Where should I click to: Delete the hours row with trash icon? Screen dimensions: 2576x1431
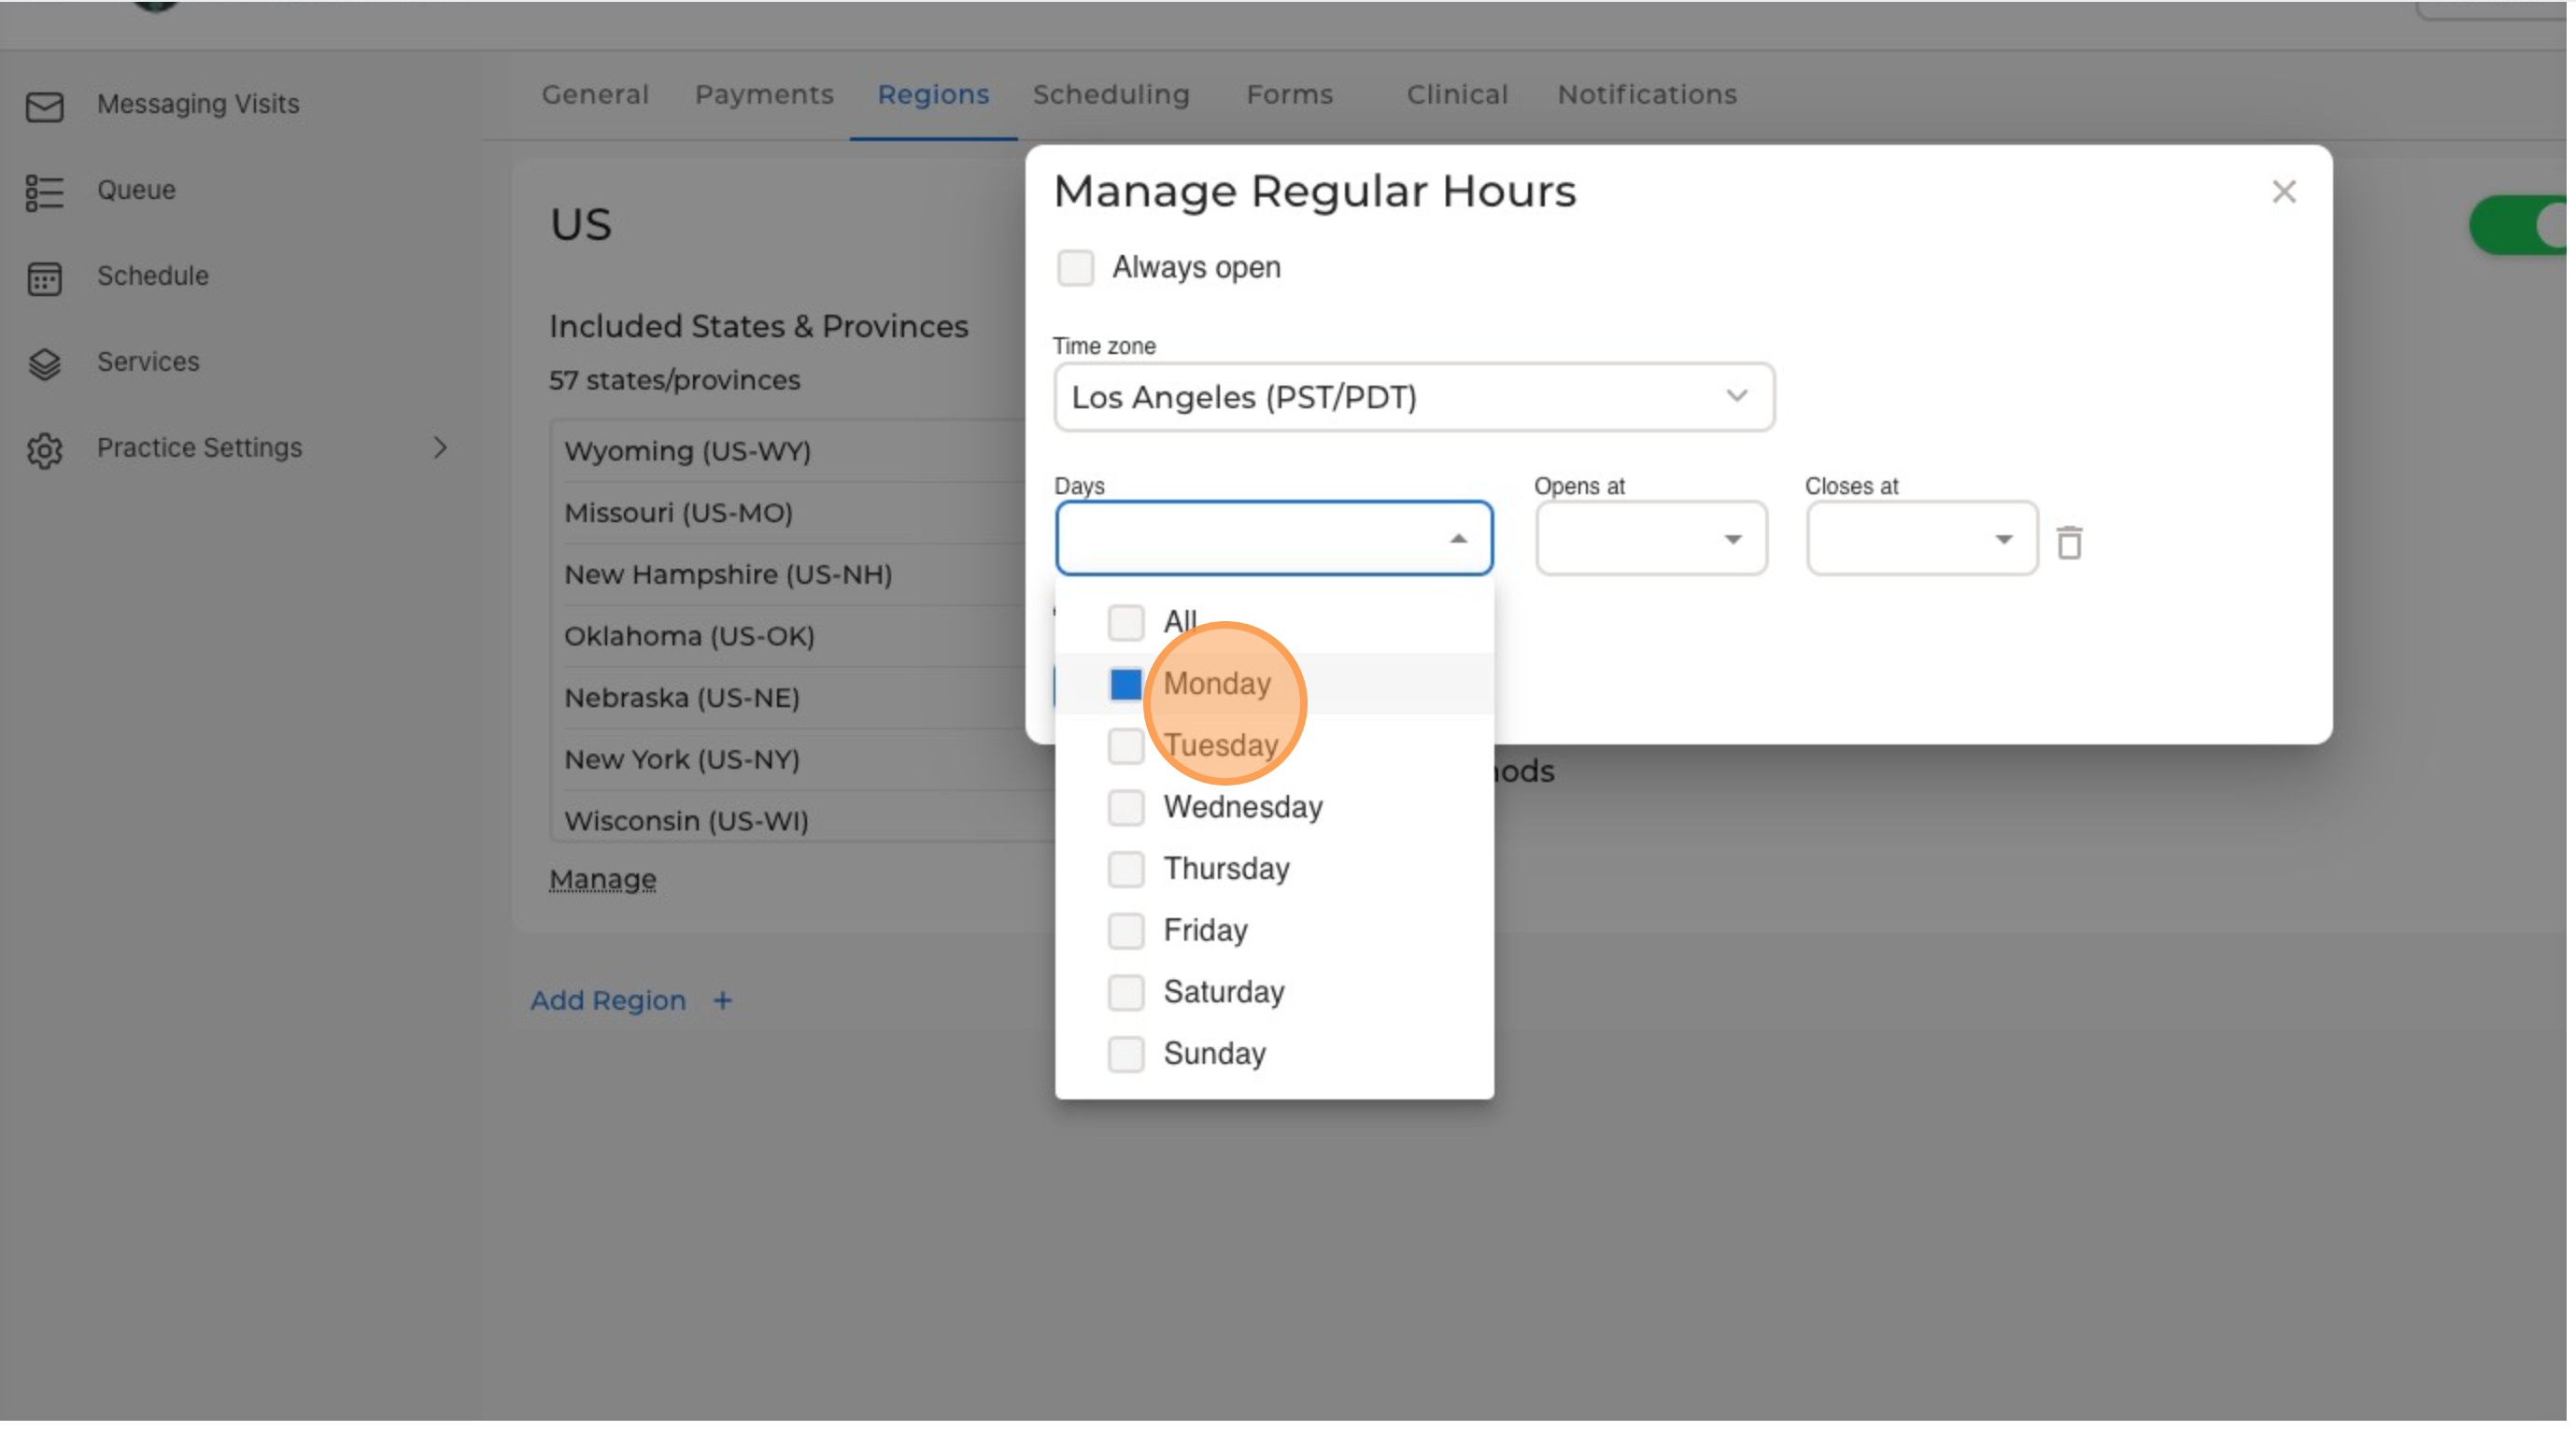pyautogui.click(x=2069, y=541)
